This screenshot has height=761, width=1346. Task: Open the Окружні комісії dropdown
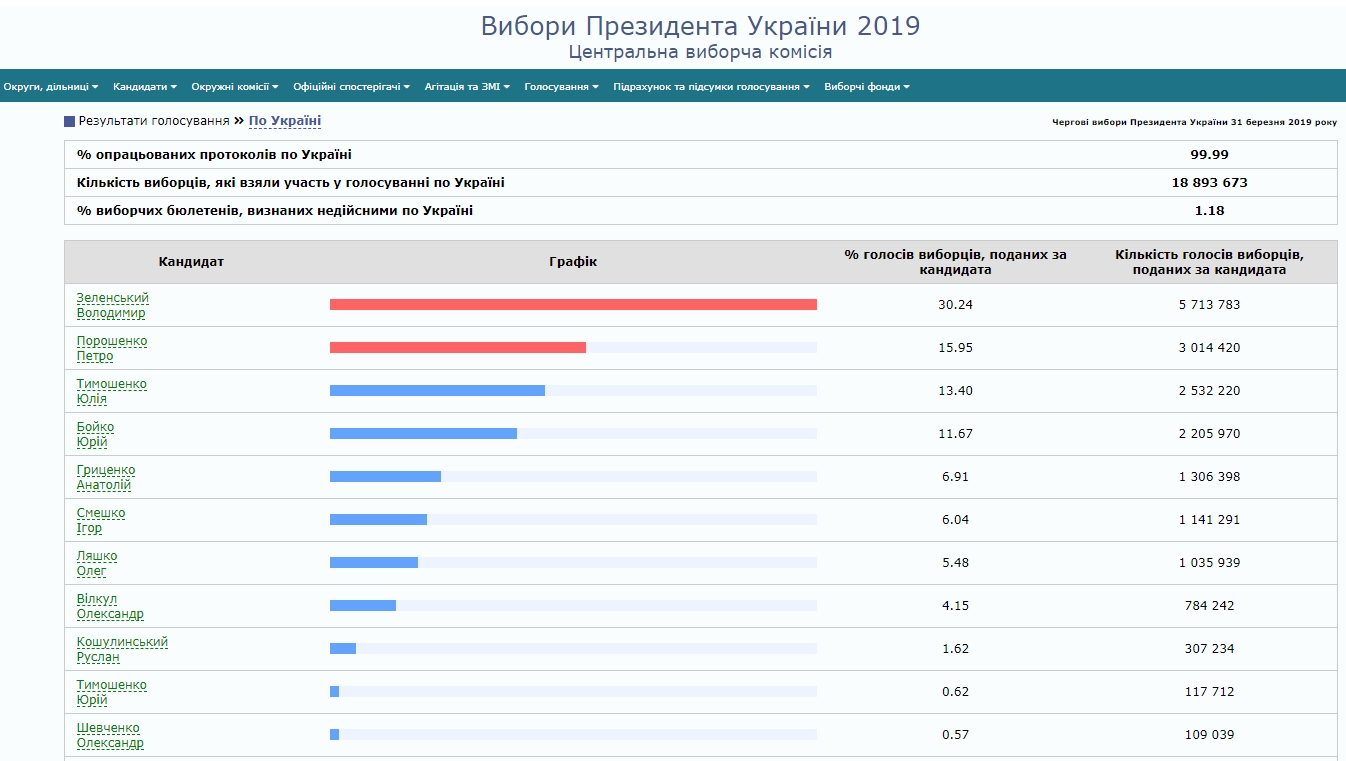[235, 87]
